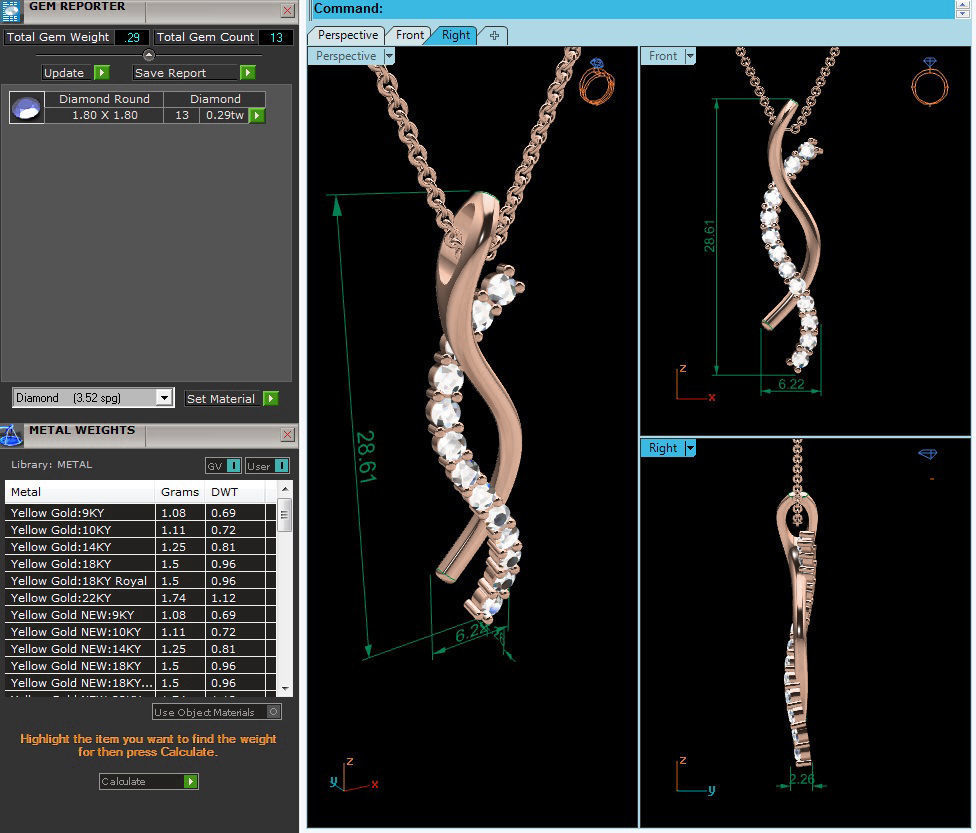Open the Diamond (3.52 spg) material dropdown
Image resolution: width=976 pixels, height=833 pixels.
coord(165,397)
